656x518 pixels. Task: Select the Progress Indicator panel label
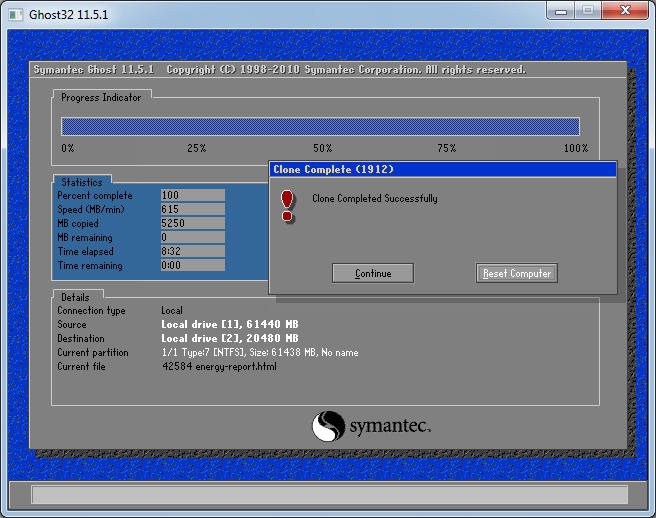pyautogui.click(x=101, y=97)
